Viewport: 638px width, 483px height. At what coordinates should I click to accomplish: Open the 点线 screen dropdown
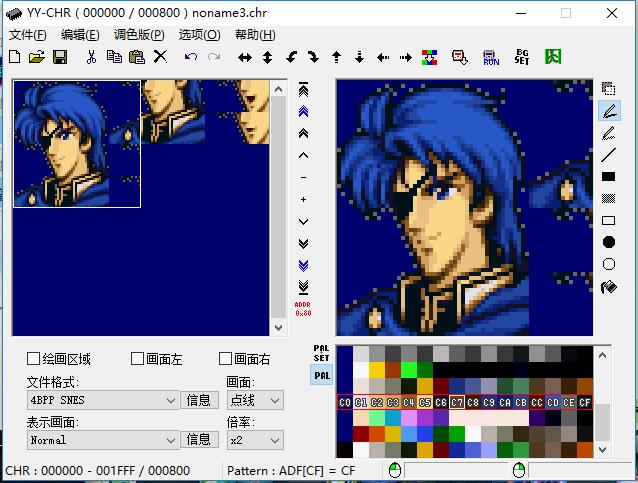click(255, 400)
